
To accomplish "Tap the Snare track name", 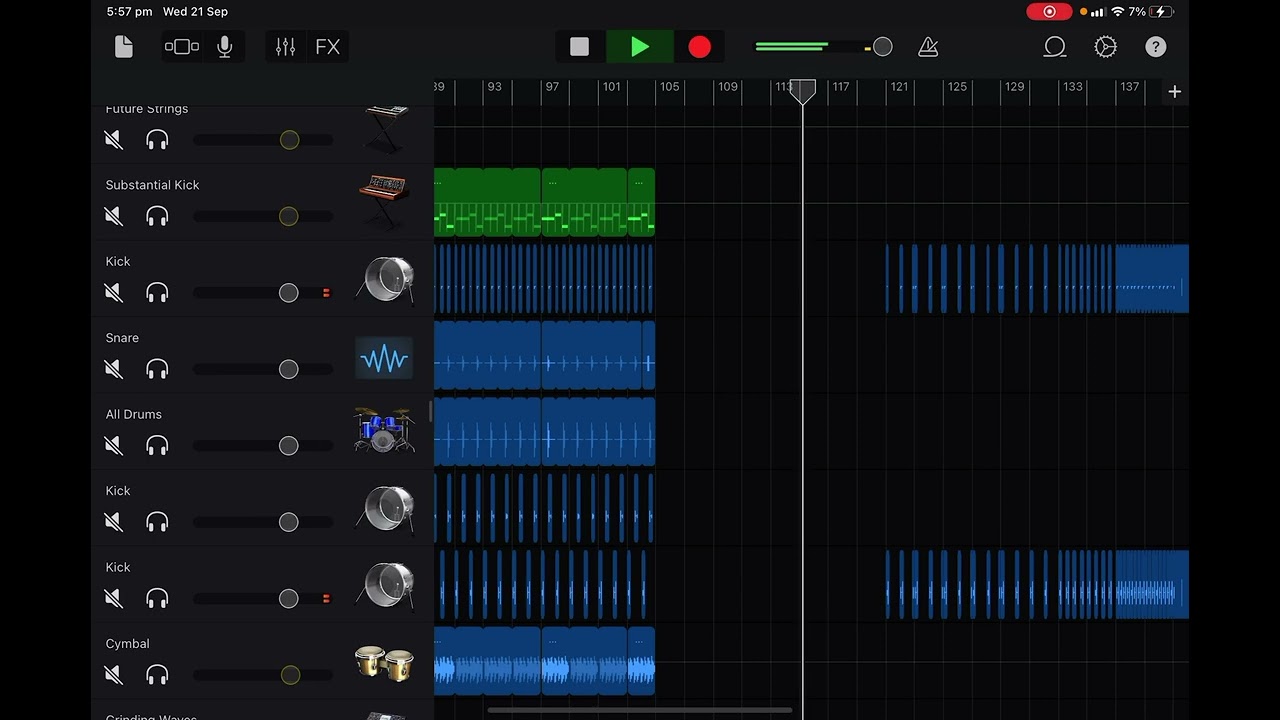I will coord(122,338).
